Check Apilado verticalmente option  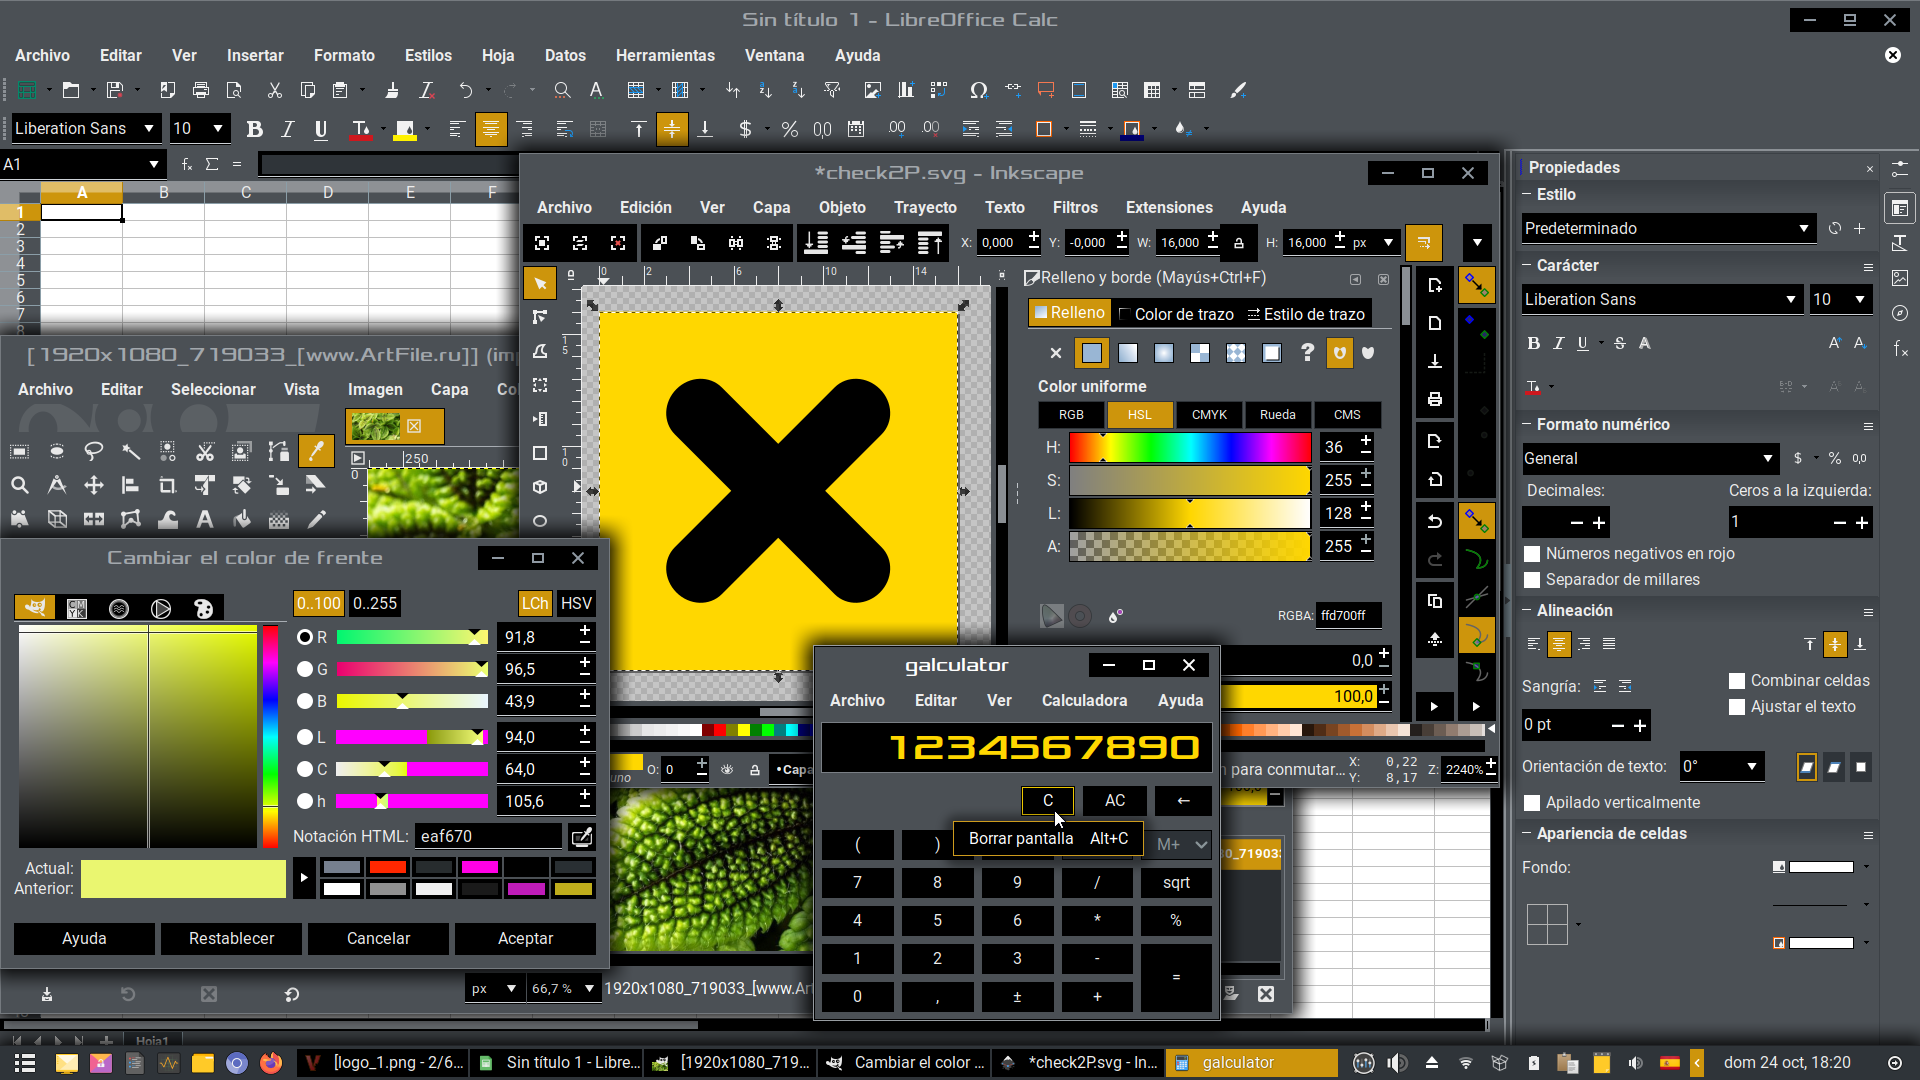click(x=1531, y=803)
